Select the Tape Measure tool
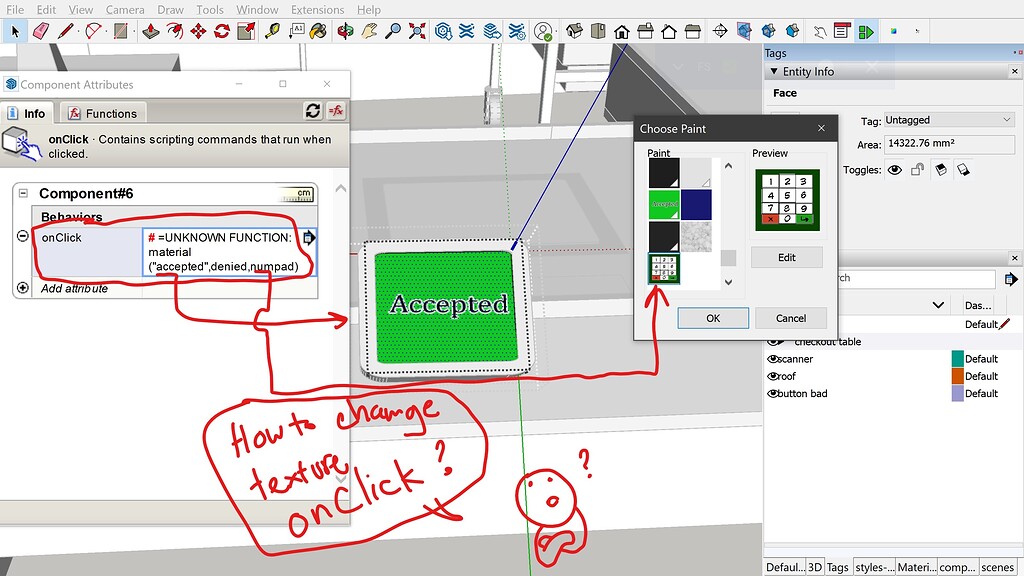 point(272,30)
